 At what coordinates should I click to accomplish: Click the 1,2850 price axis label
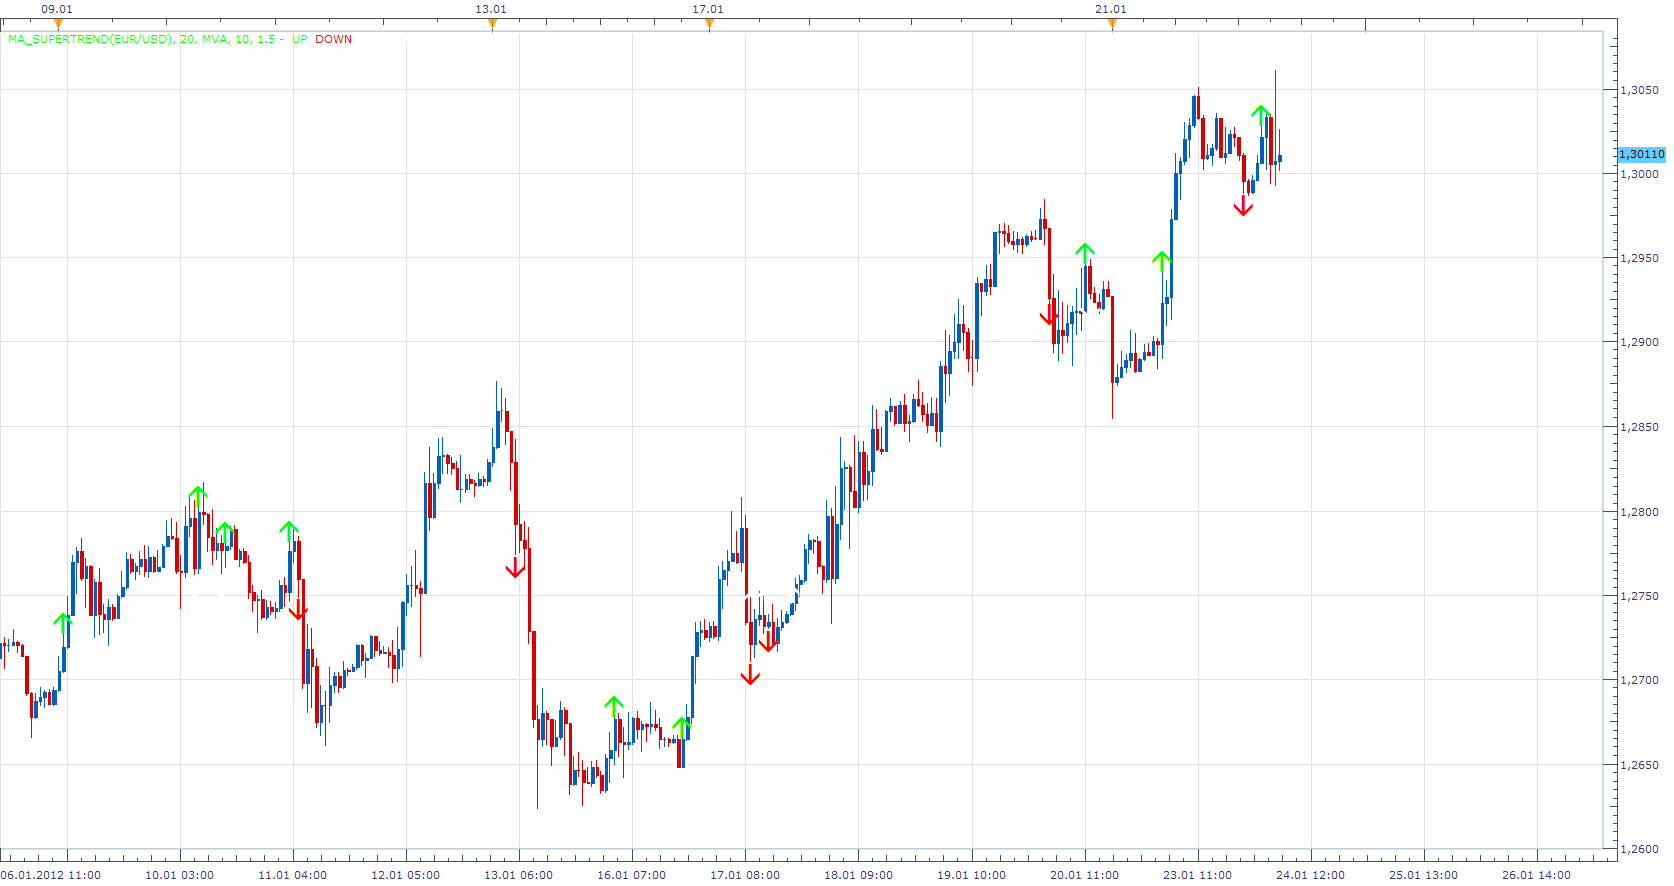1639,427
